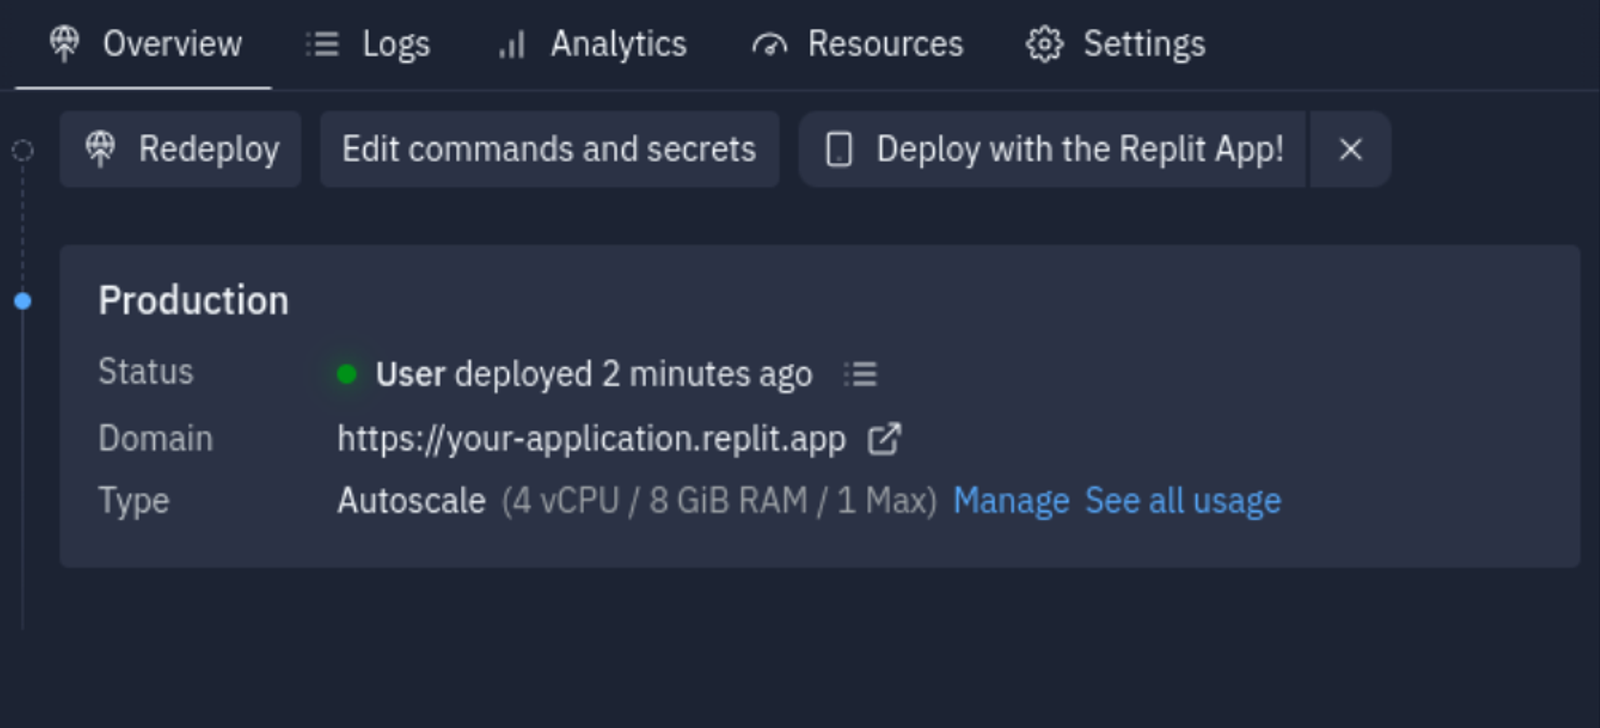1600x728 pixels.
Task: Click the Manage link
Action: coord(1011,500)
